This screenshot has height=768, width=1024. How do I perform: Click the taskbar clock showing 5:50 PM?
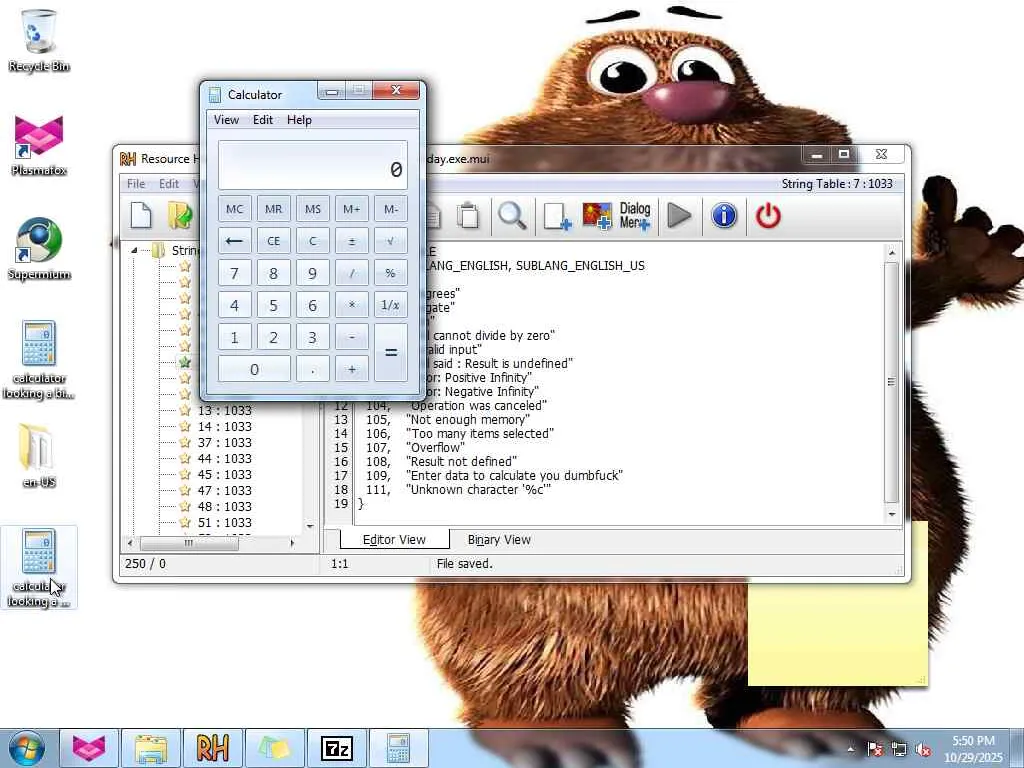pos(973,748)
